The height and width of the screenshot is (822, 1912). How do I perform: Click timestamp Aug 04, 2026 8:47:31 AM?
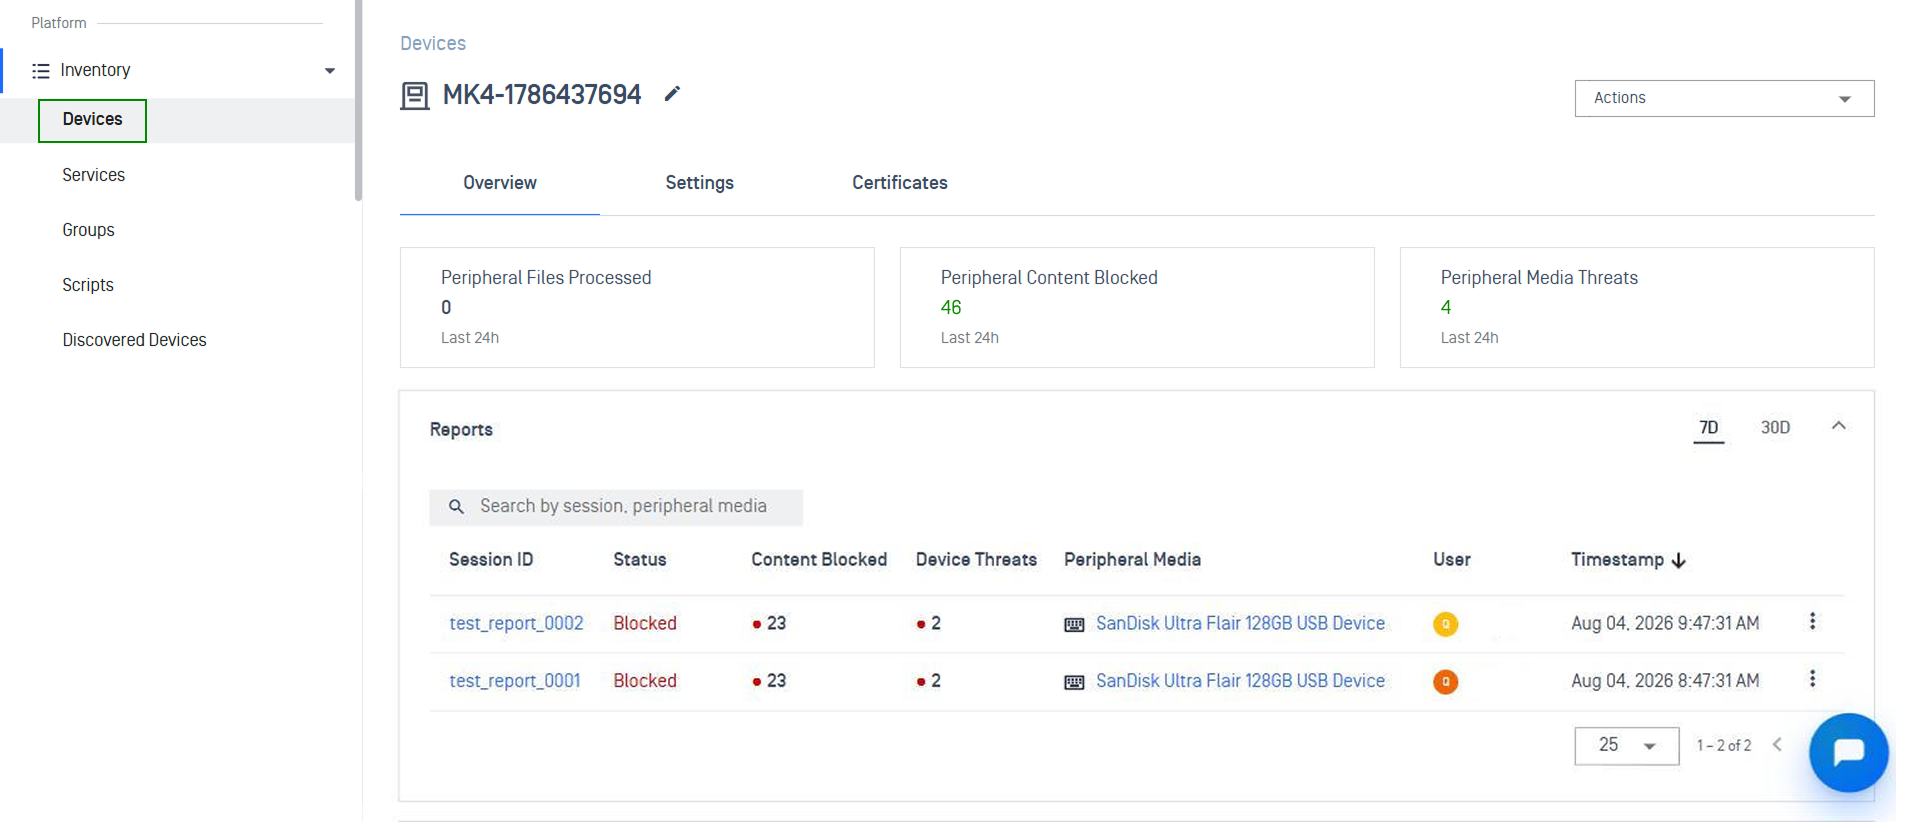[x=1665, y=681]
